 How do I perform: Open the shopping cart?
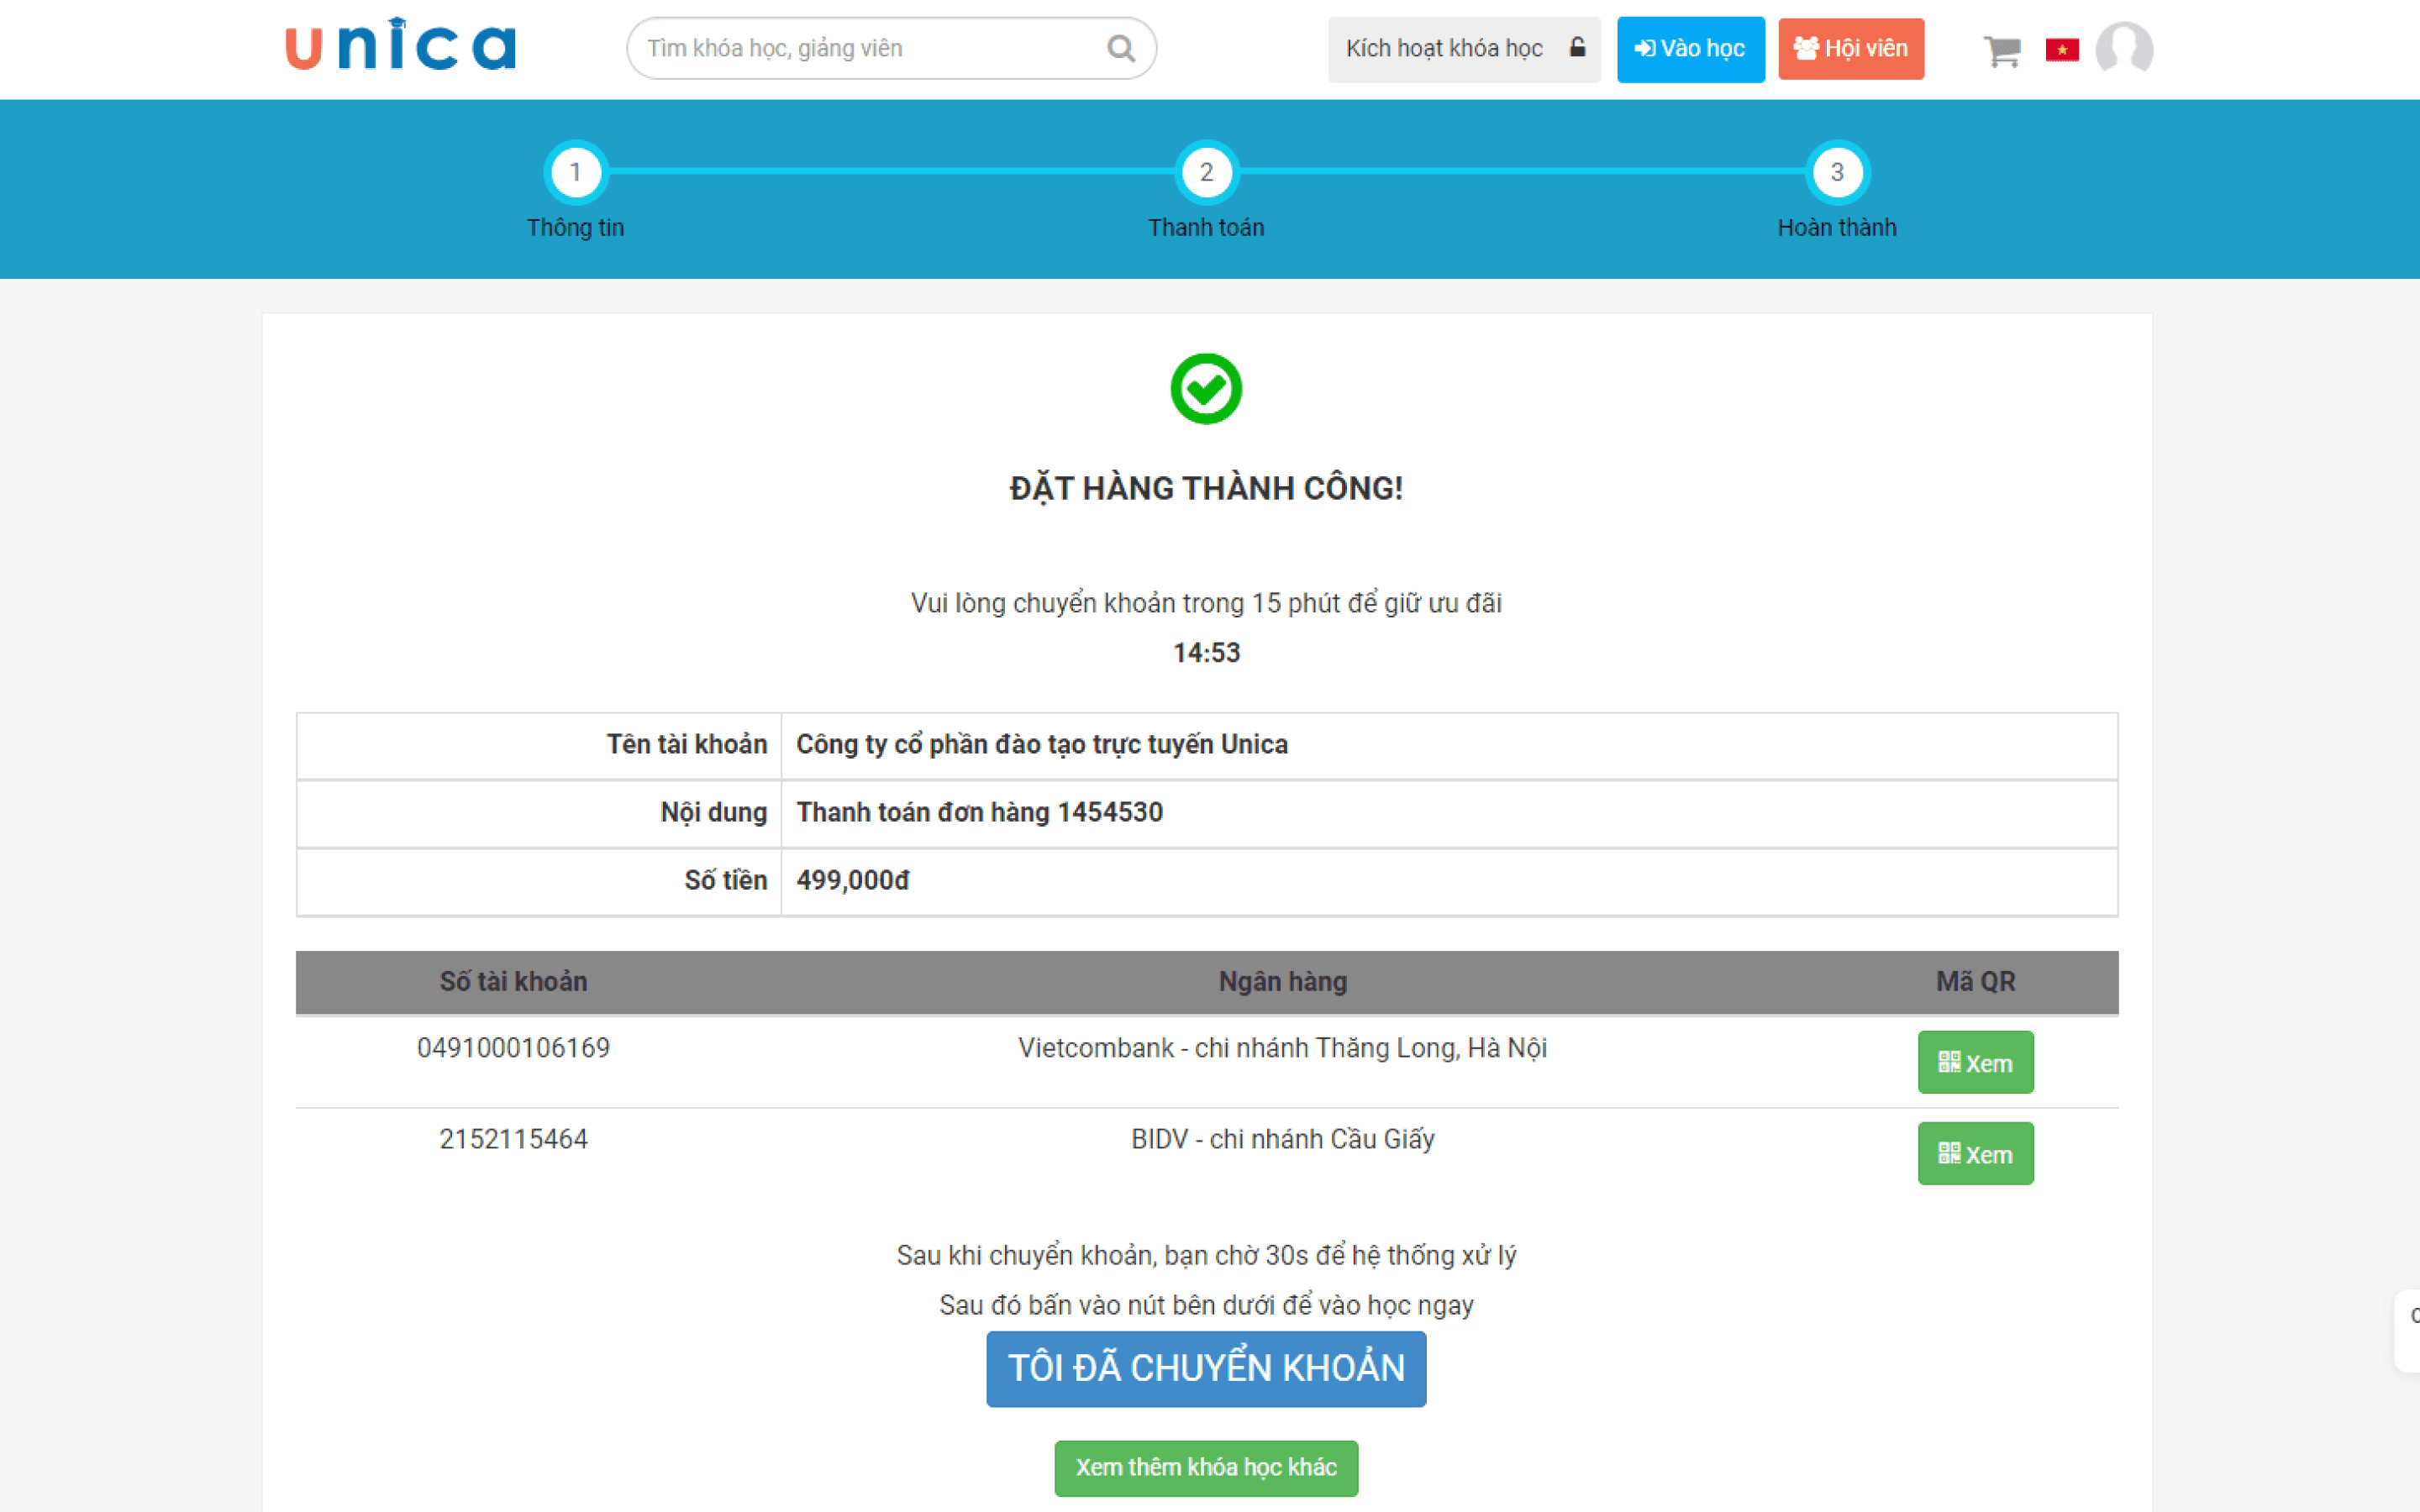pyautogui.click(x=2002, y=50)
